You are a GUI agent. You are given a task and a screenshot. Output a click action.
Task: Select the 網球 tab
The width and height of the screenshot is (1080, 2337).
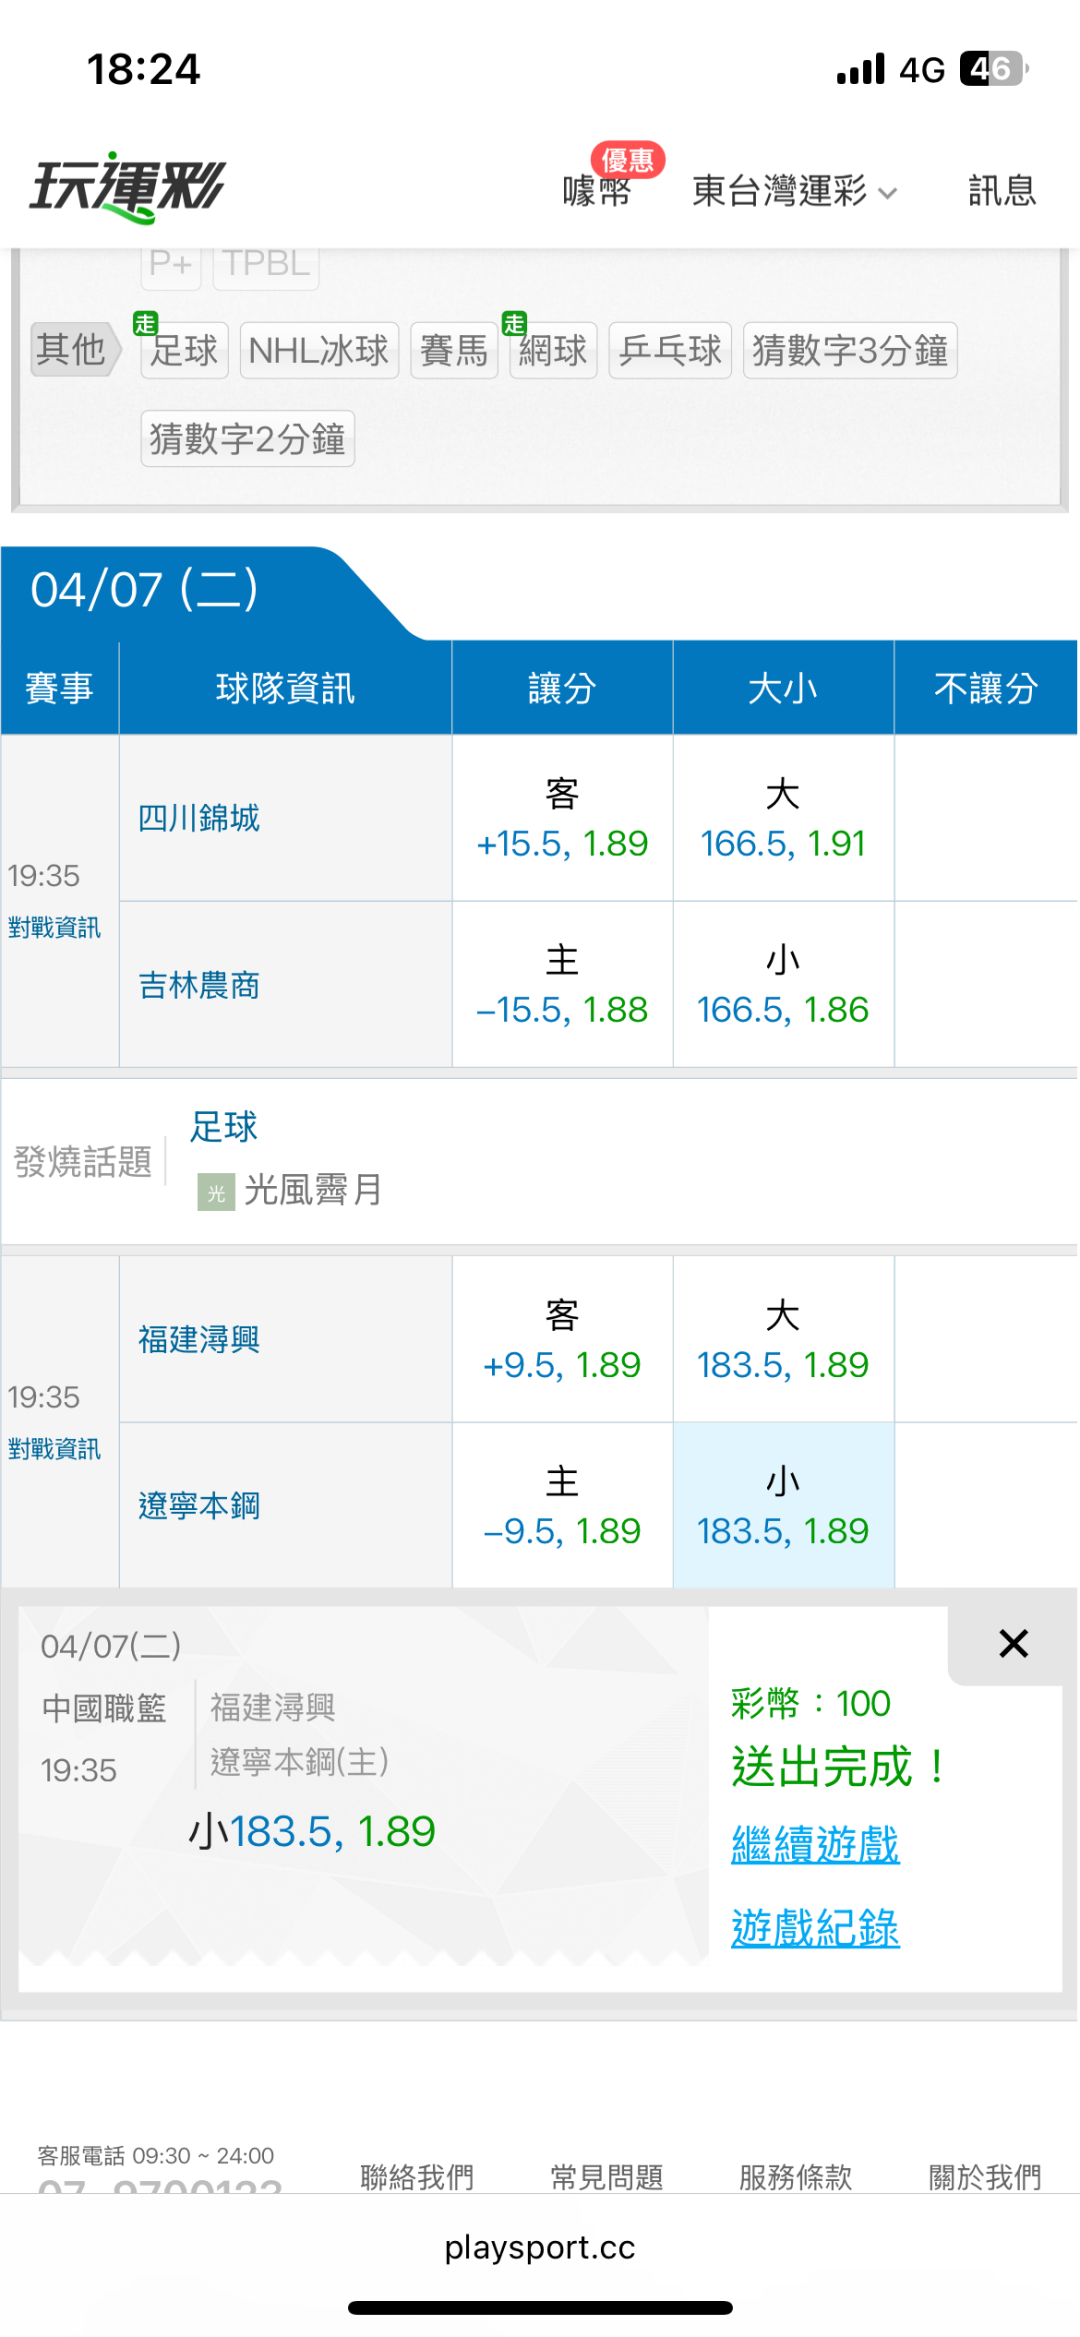[x=553, y=350]
